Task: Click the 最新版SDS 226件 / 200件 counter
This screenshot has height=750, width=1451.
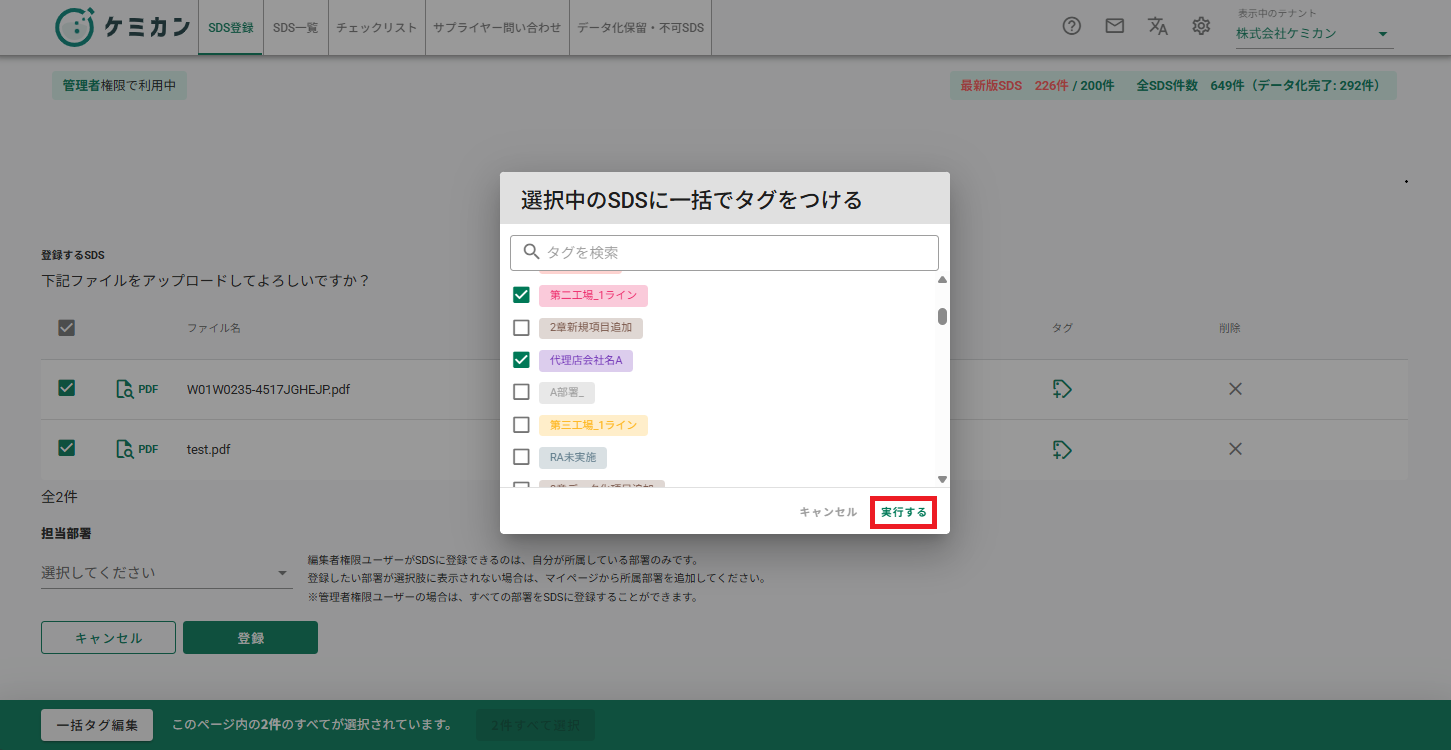Action: (1037, 86)
